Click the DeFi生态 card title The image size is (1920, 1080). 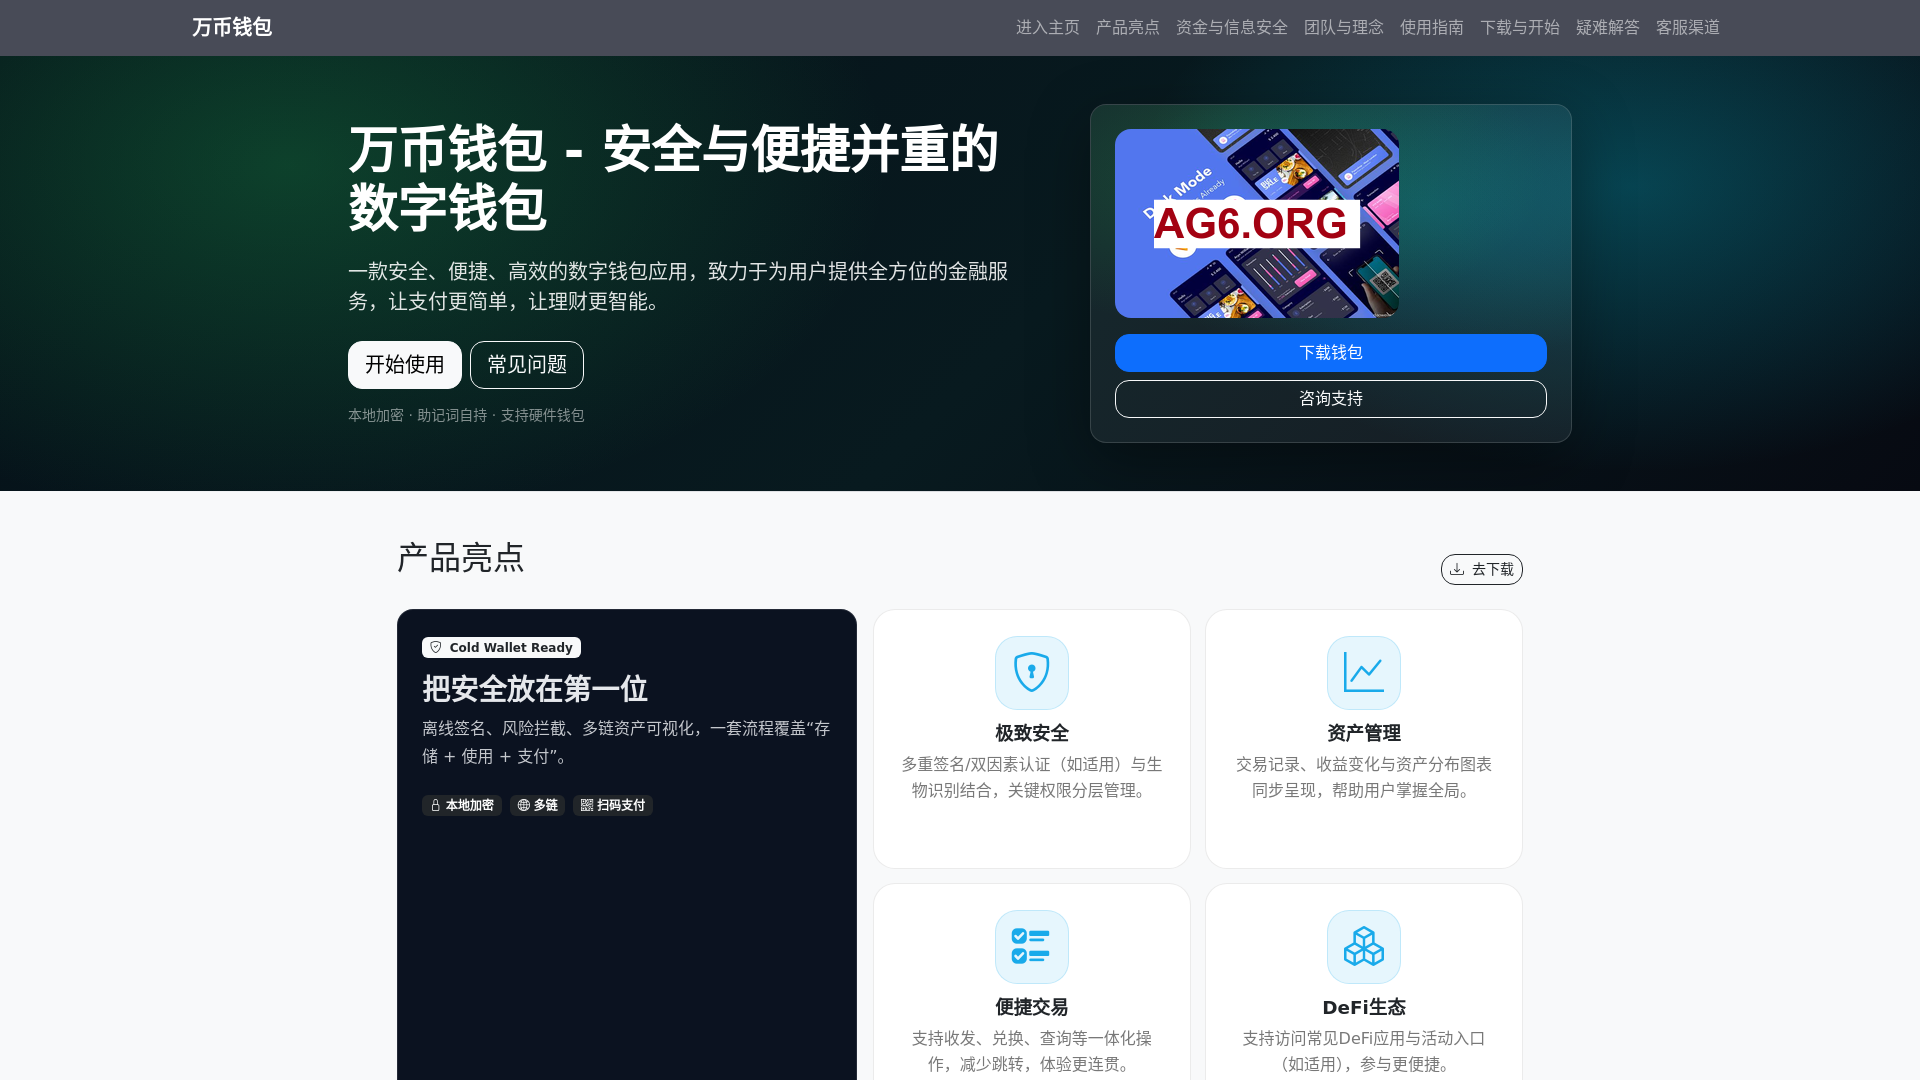[1364, 1007]
